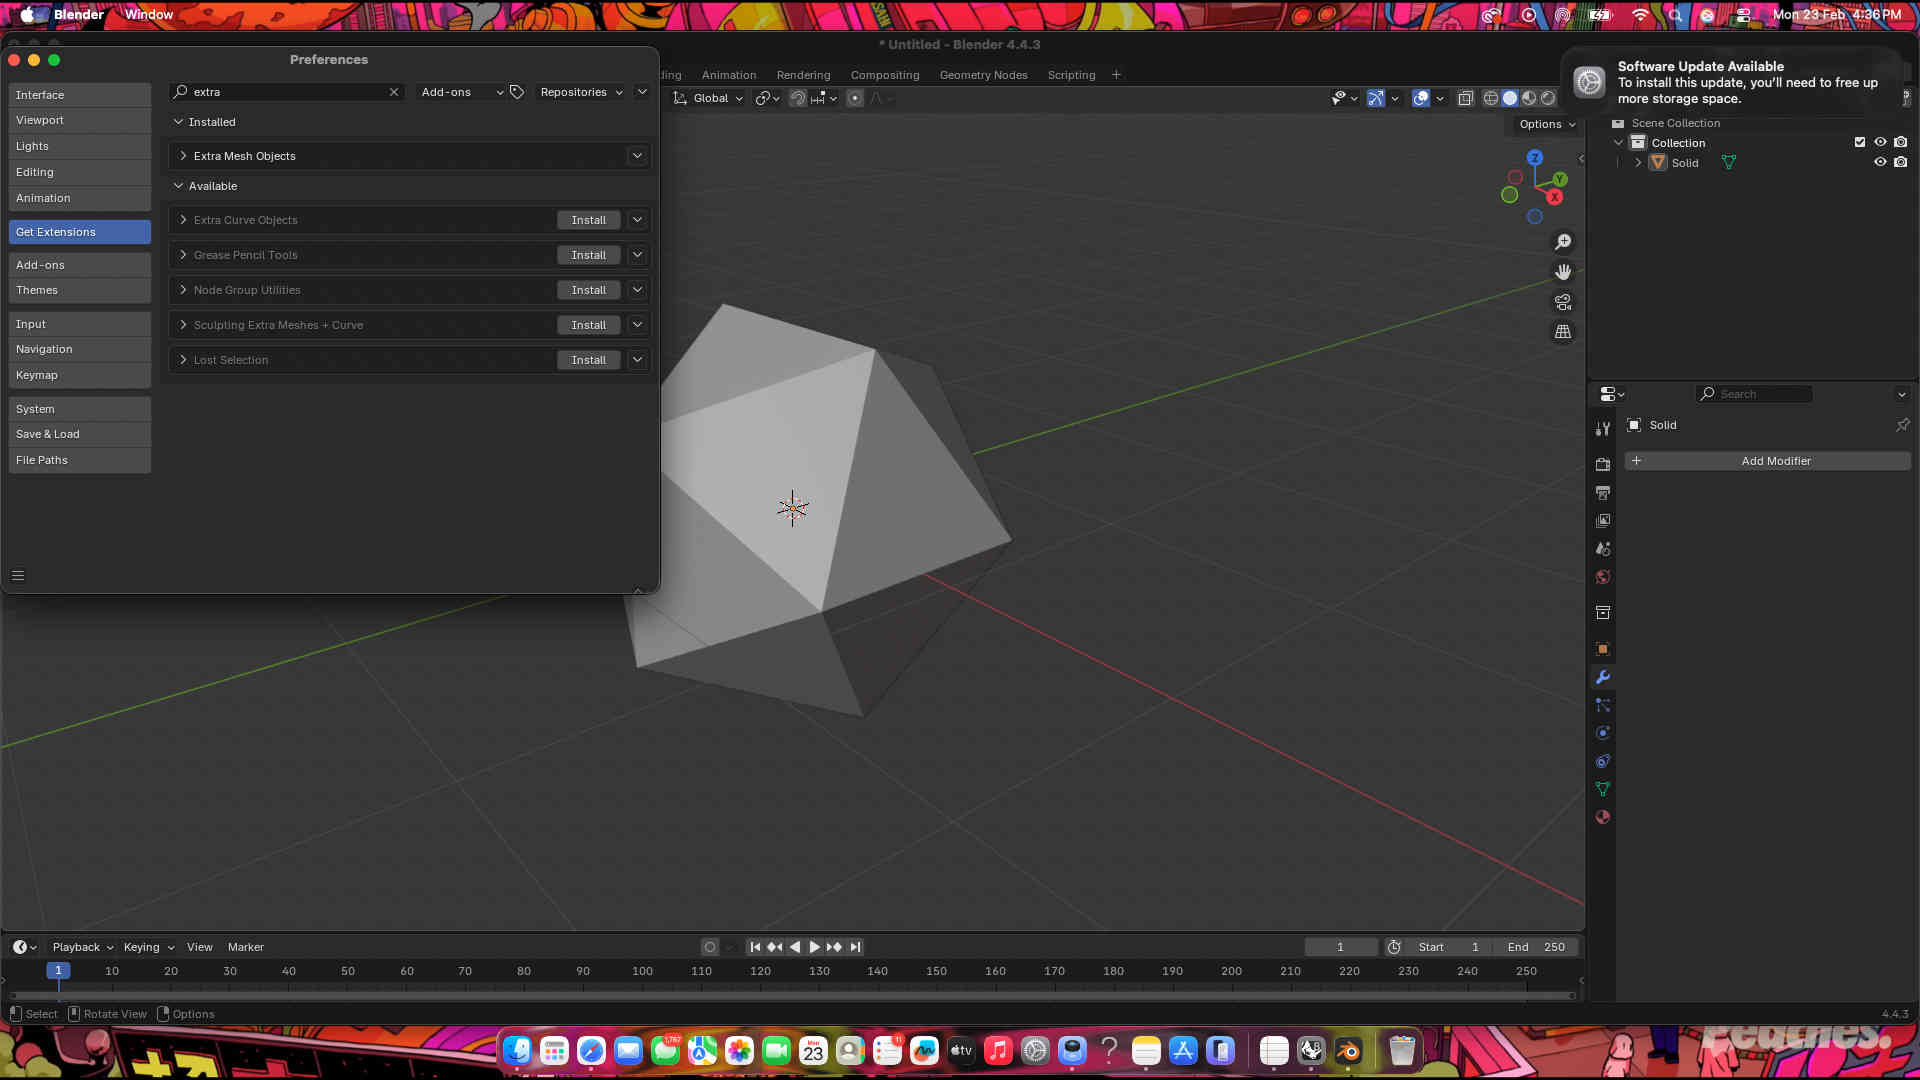The height and width of the screenshot is (1080, 1920).
Task: Hide the Solid object in viewport
Action: 1880,163
